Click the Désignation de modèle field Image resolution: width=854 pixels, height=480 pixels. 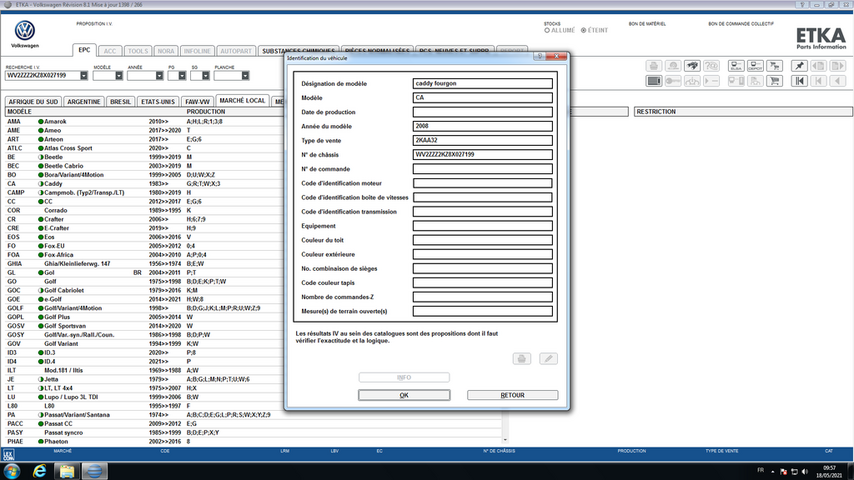[483, 83]
